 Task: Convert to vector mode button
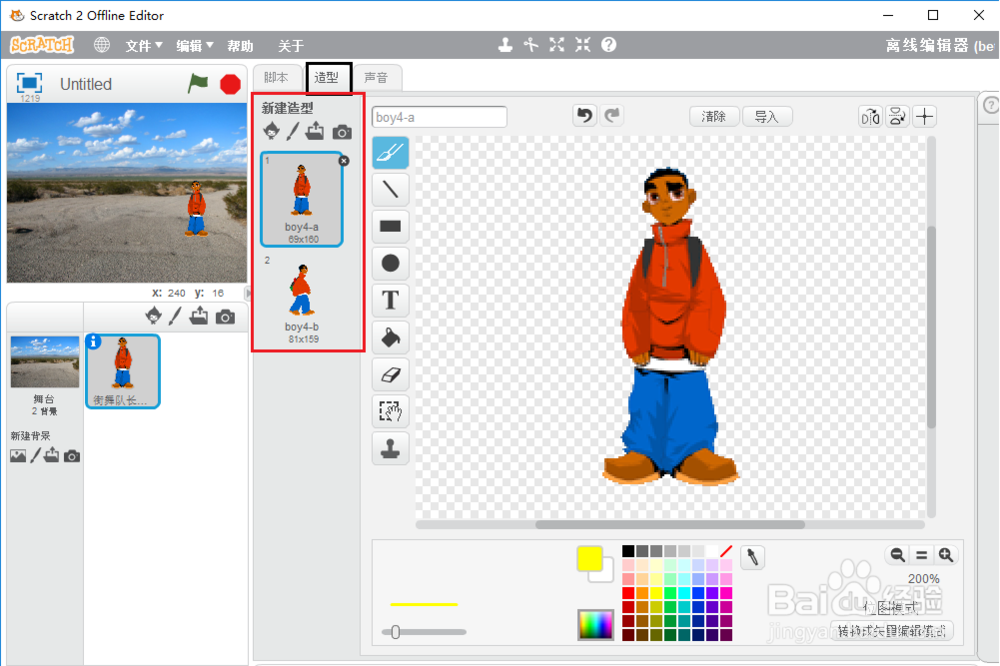pos(892,630)
